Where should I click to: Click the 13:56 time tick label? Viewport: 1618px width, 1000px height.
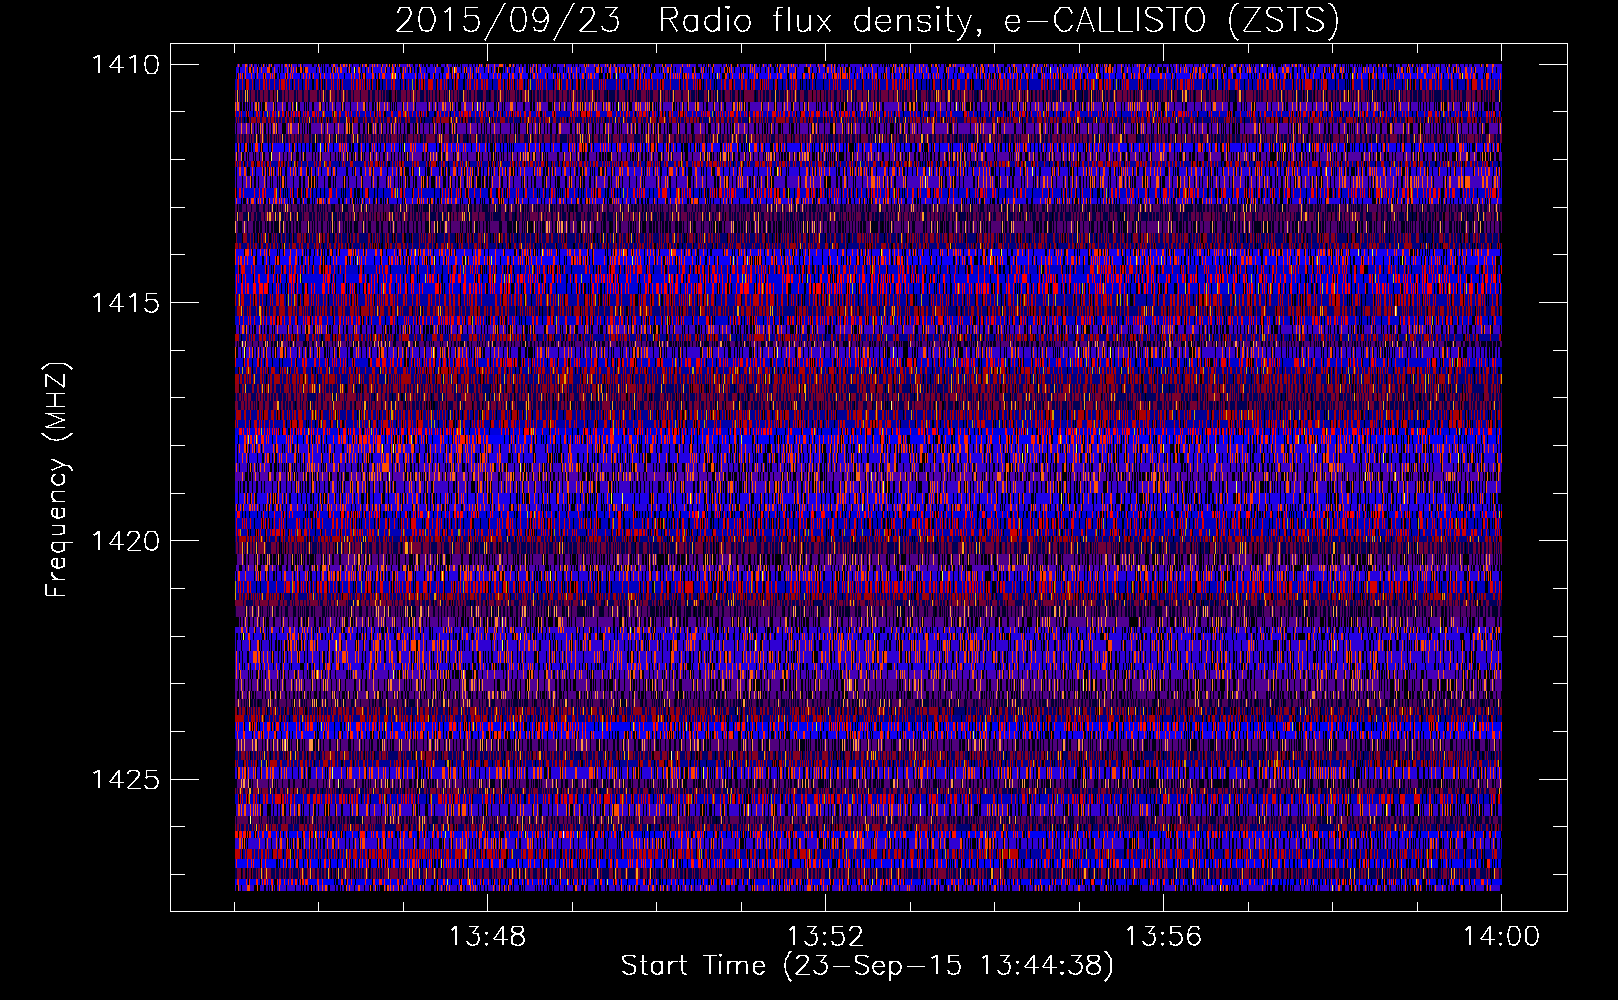click(x=1163, y=937)
